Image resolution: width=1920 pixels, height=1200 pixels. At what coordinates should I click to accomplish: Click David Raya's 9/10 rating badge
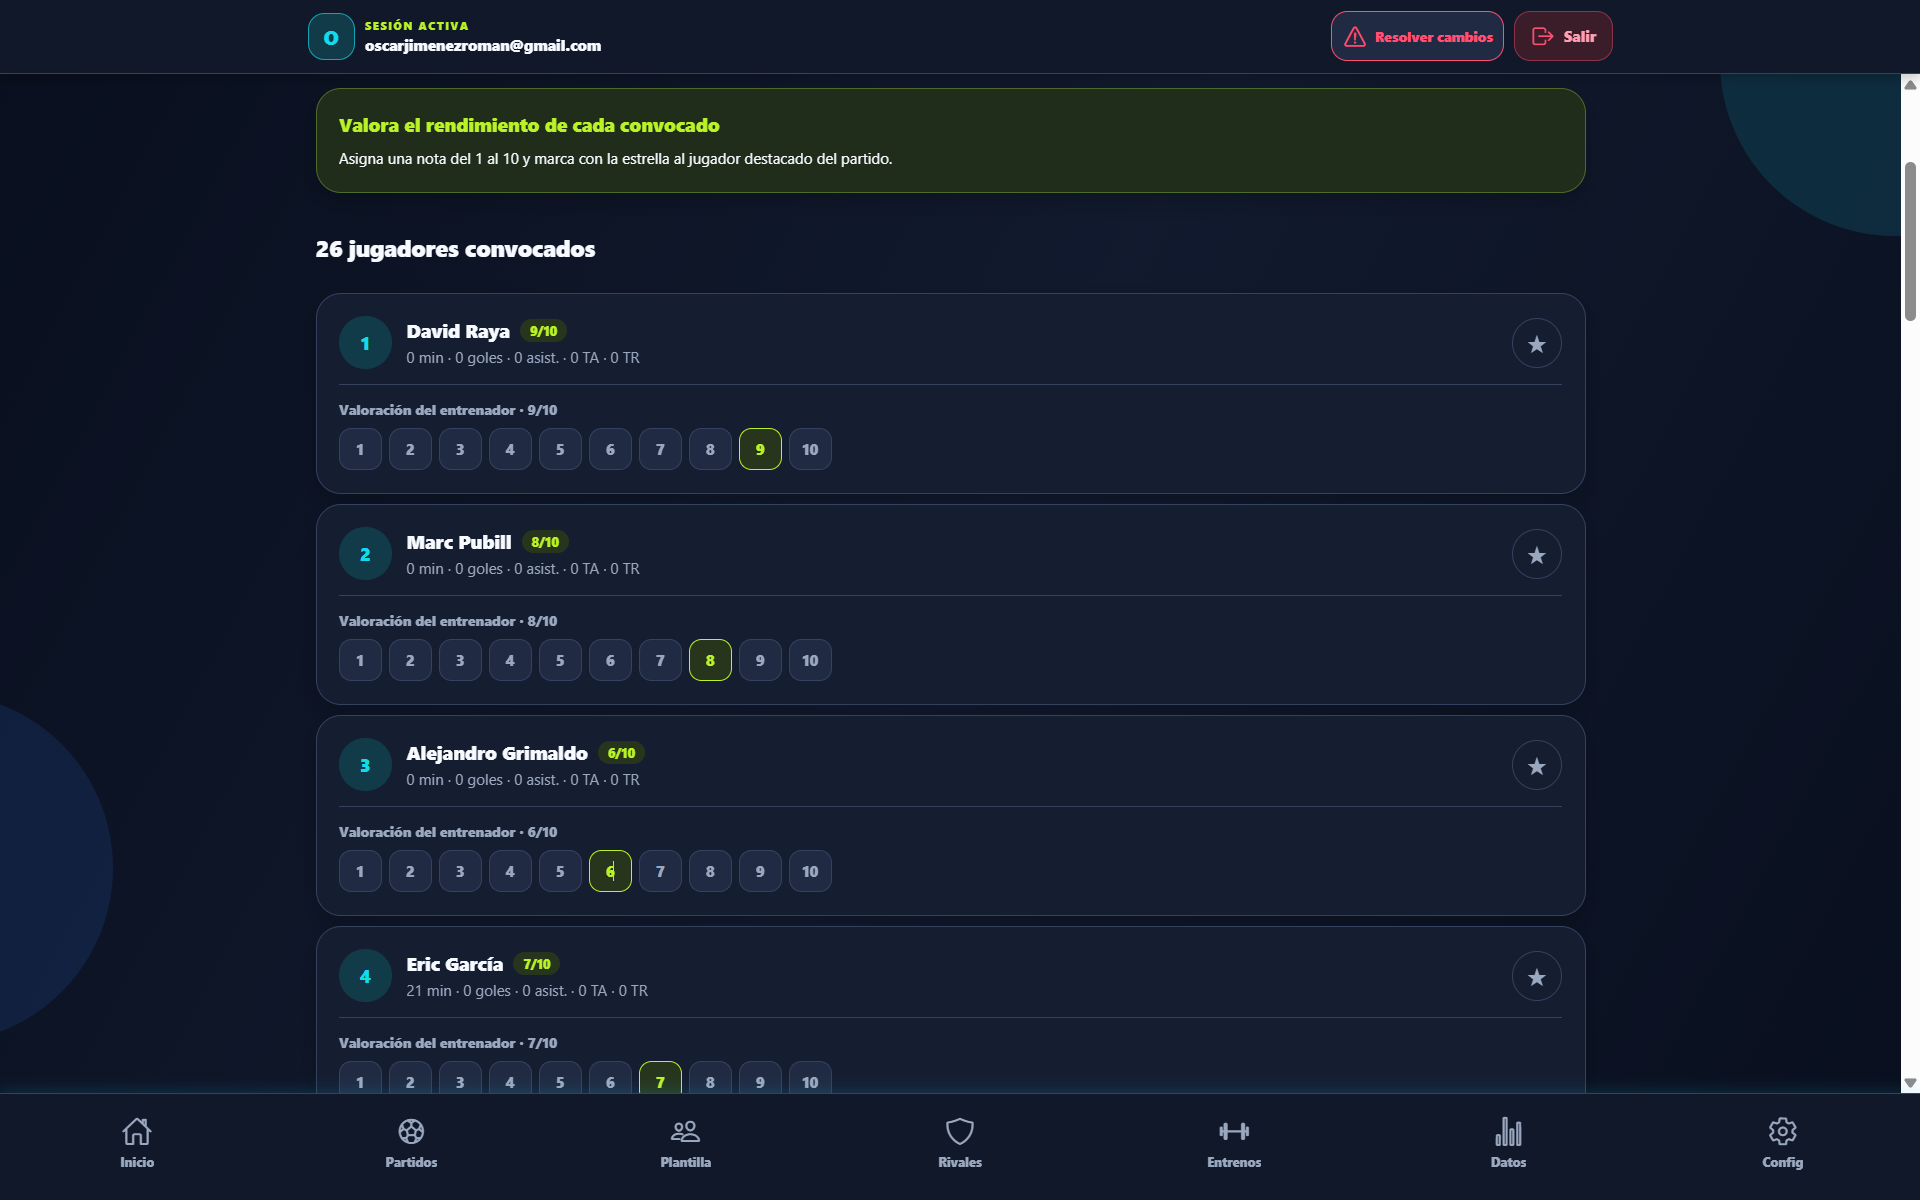coord(544,331)
